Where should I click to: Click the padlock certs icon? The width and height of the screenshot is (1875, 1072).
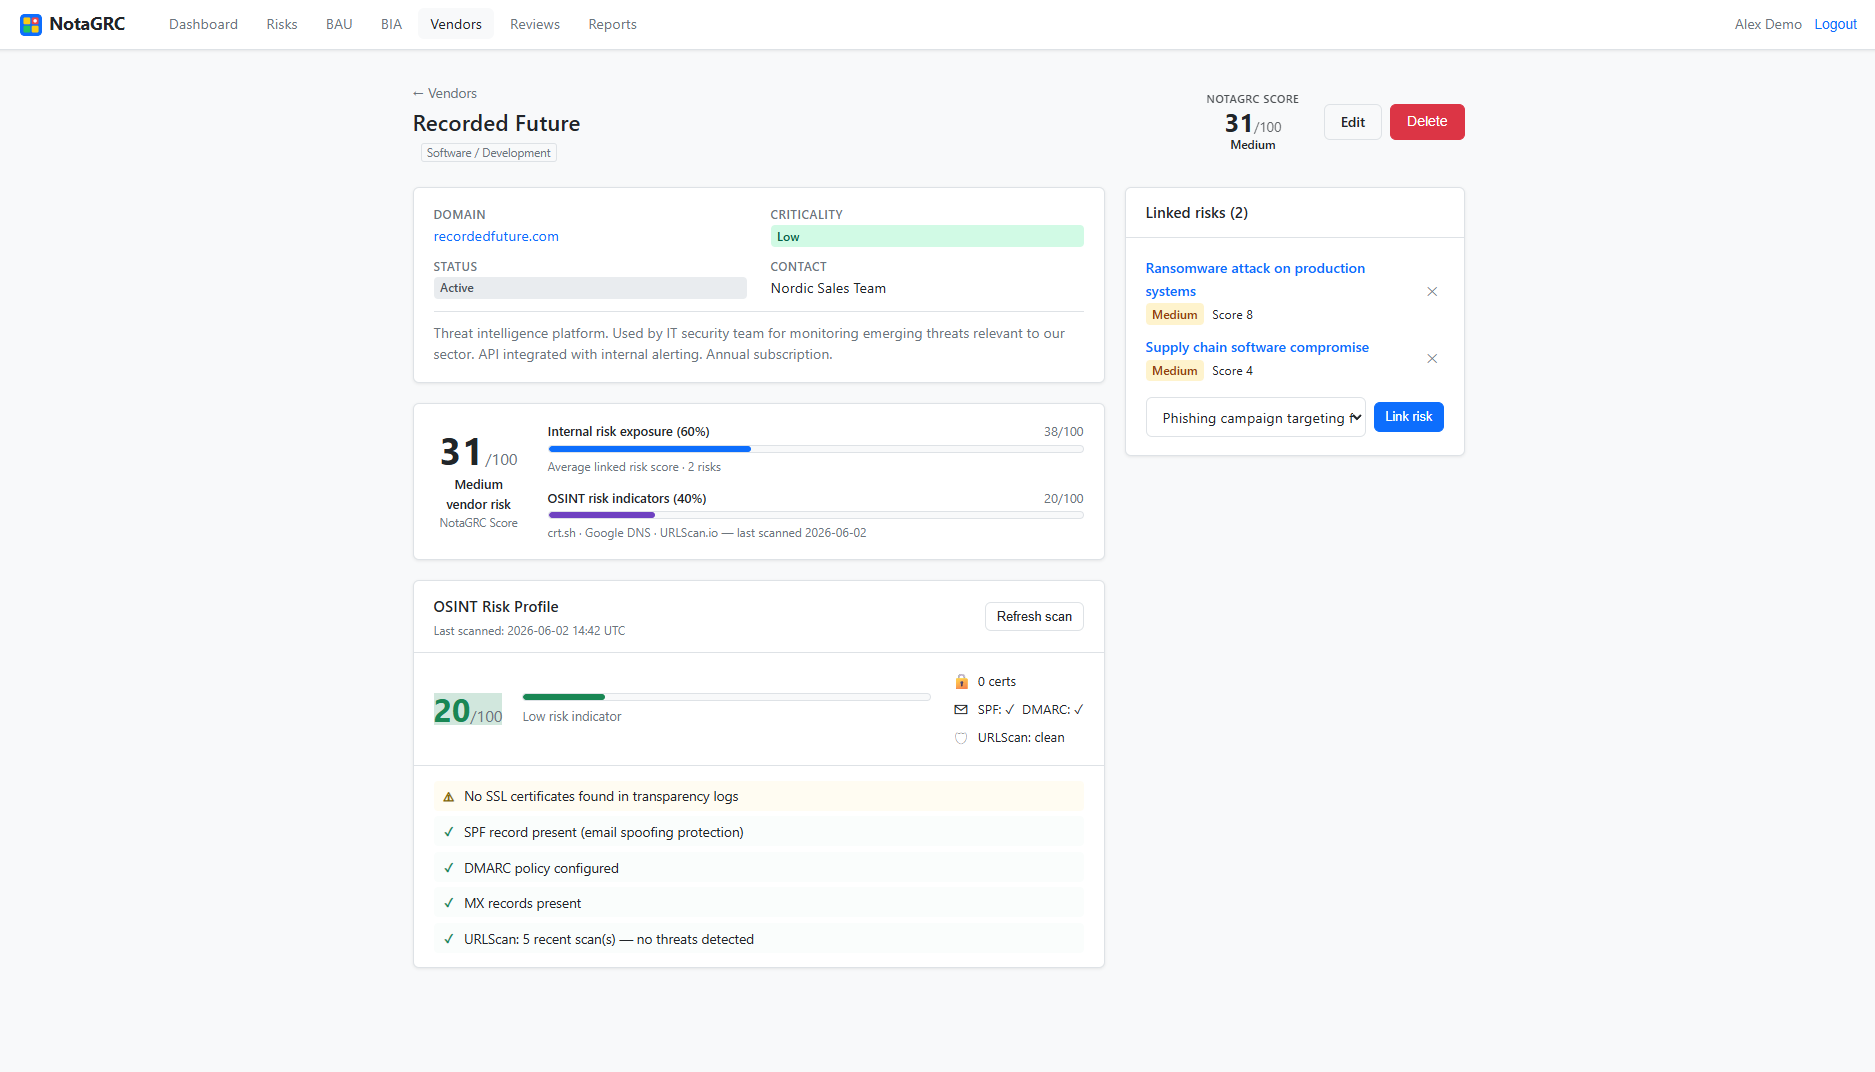(961, 682)
